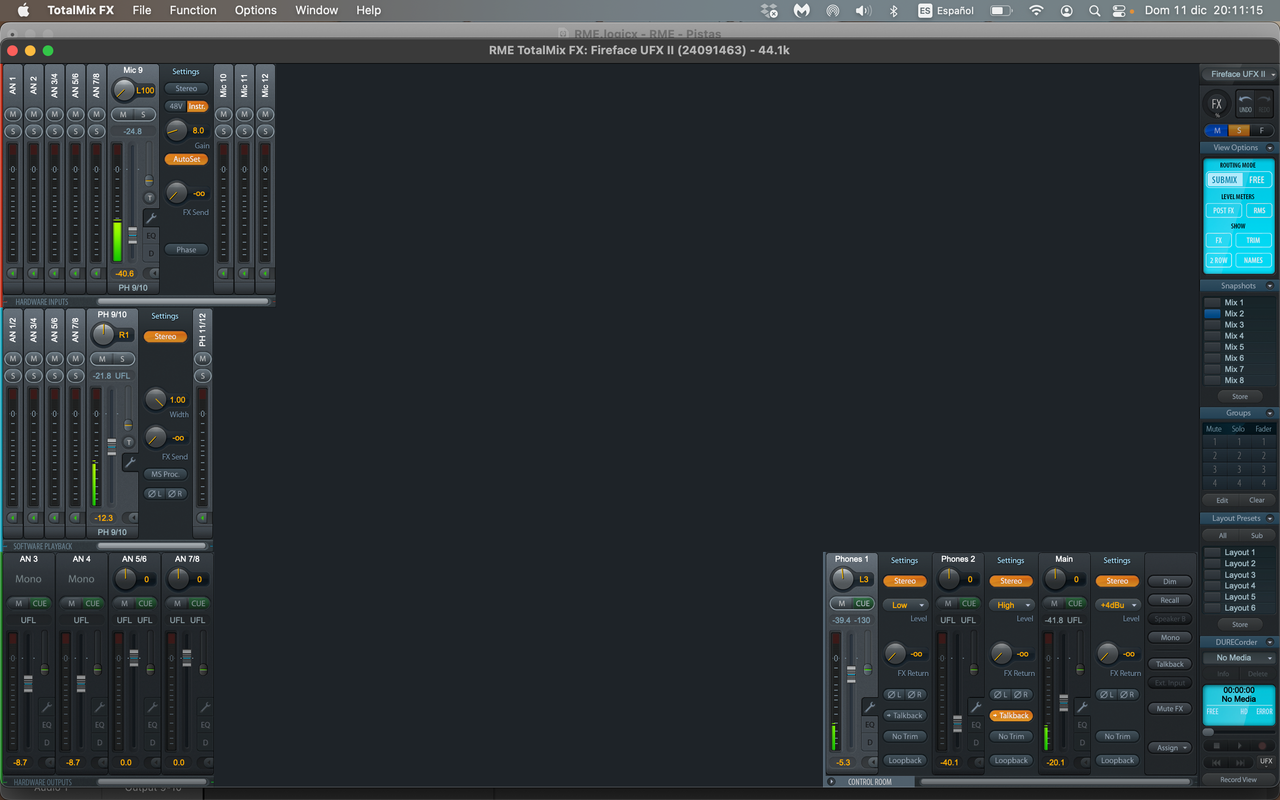Toggle 48V phantom power on Mic 9
The image size is (1280, 800).
(x=175, y=106)
